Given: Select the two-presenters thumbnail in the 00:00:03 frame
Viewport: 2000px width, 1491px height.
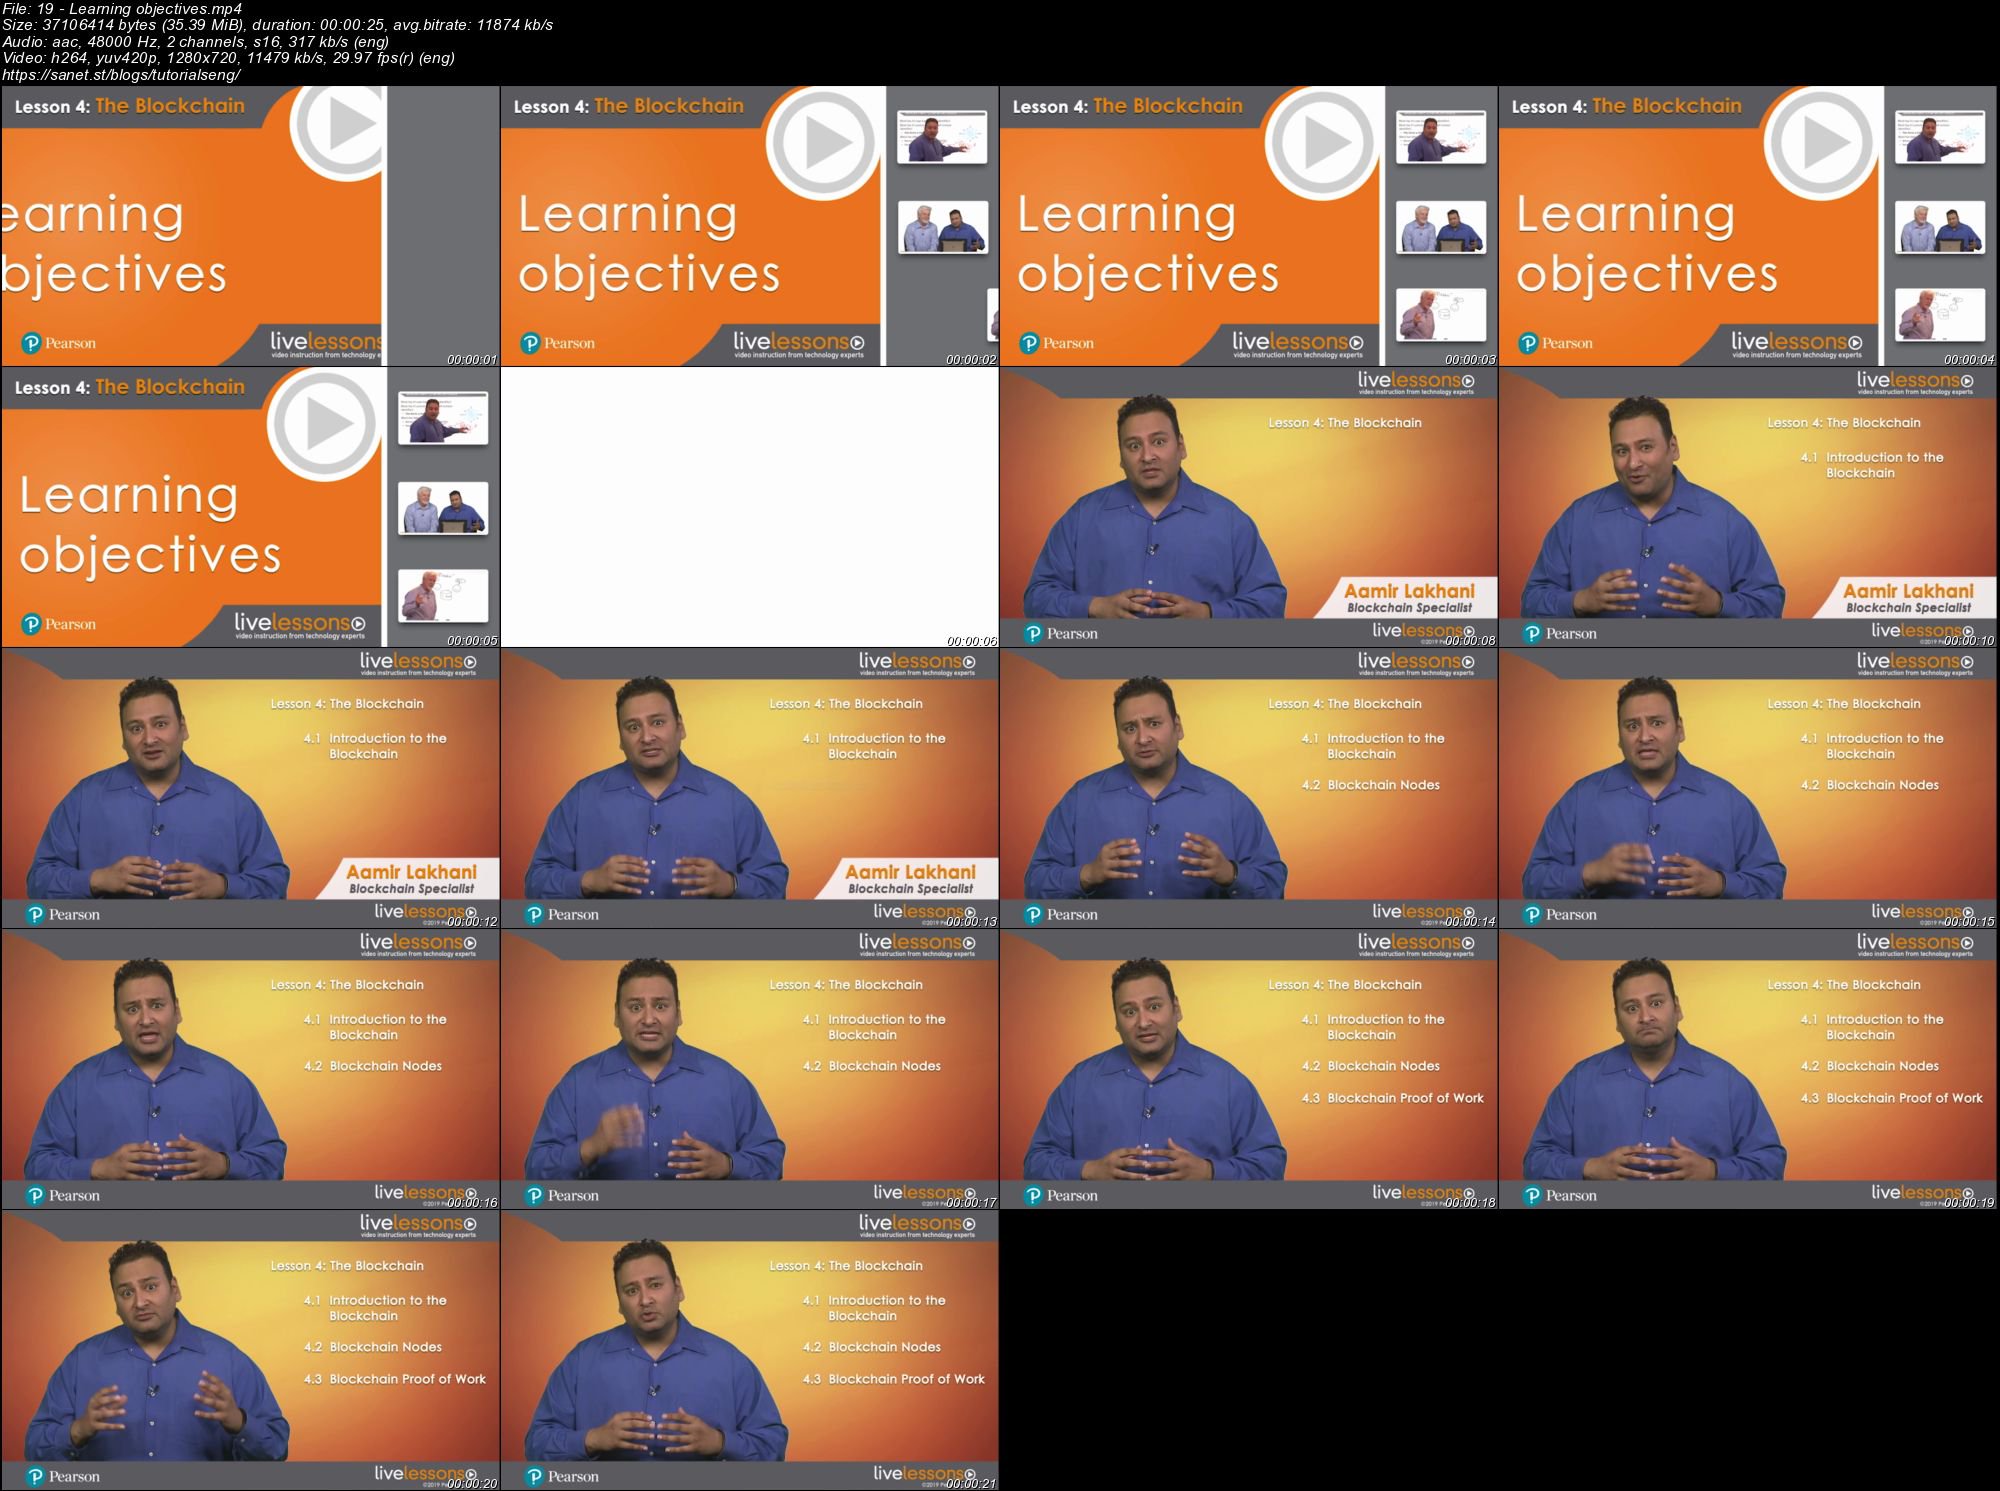Looking at the screenshot, I should (x=1440, y=227).
